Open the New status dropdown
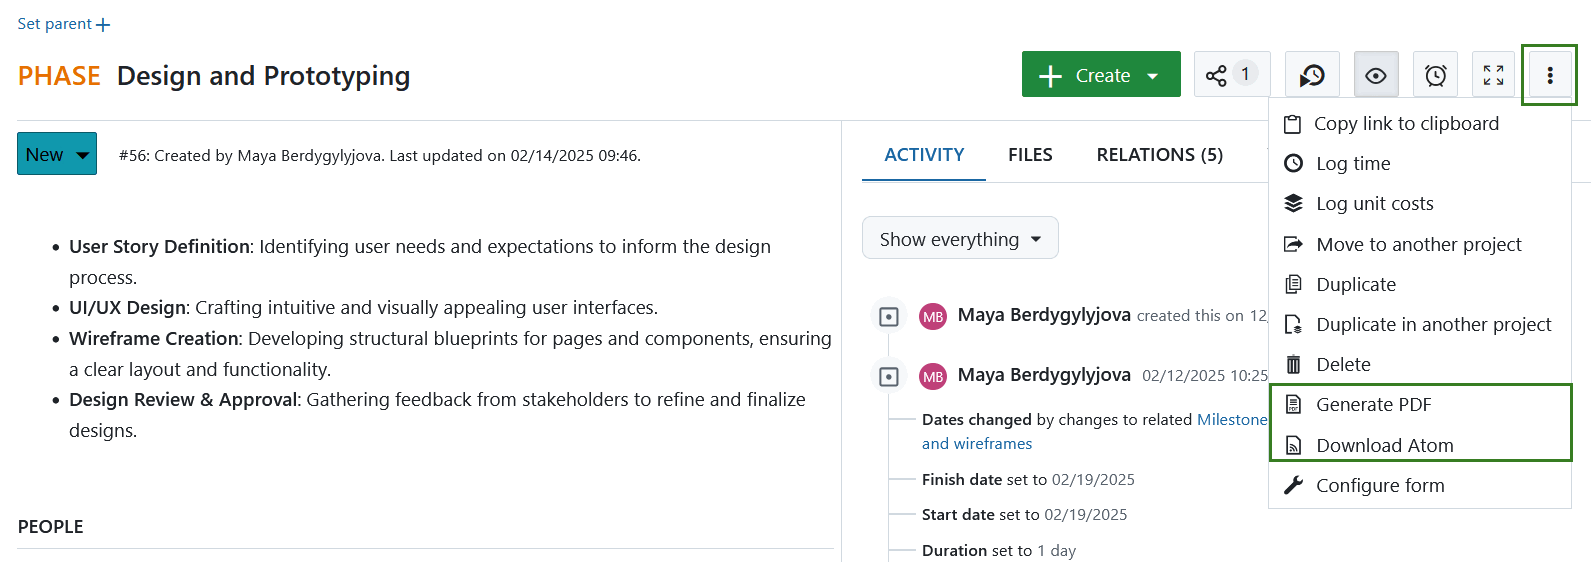 point(57,154)
